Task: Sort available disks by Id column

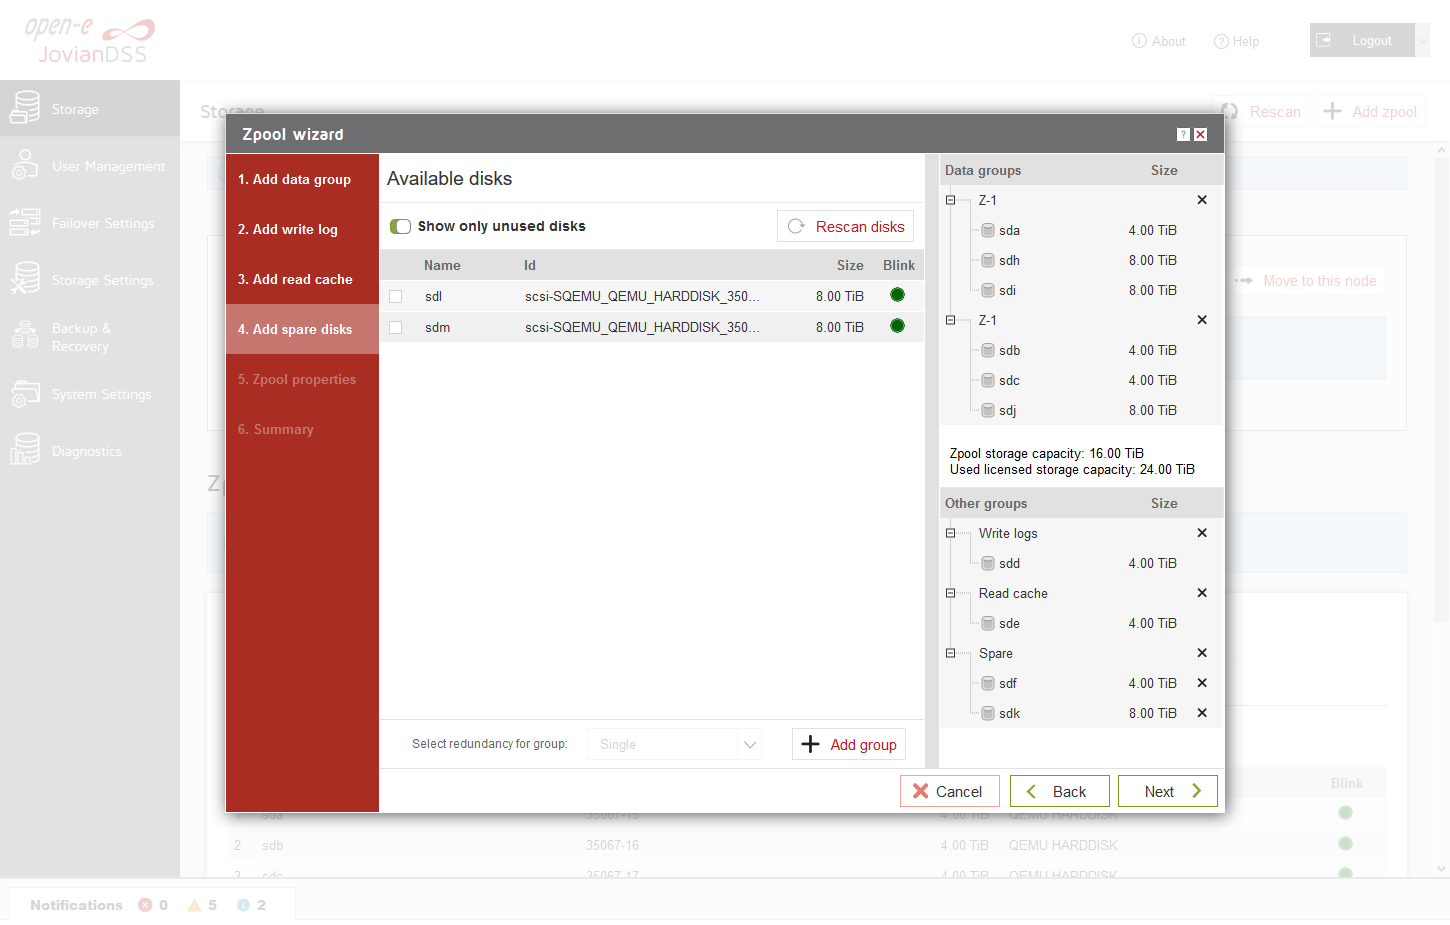Action: pos(530,265)
